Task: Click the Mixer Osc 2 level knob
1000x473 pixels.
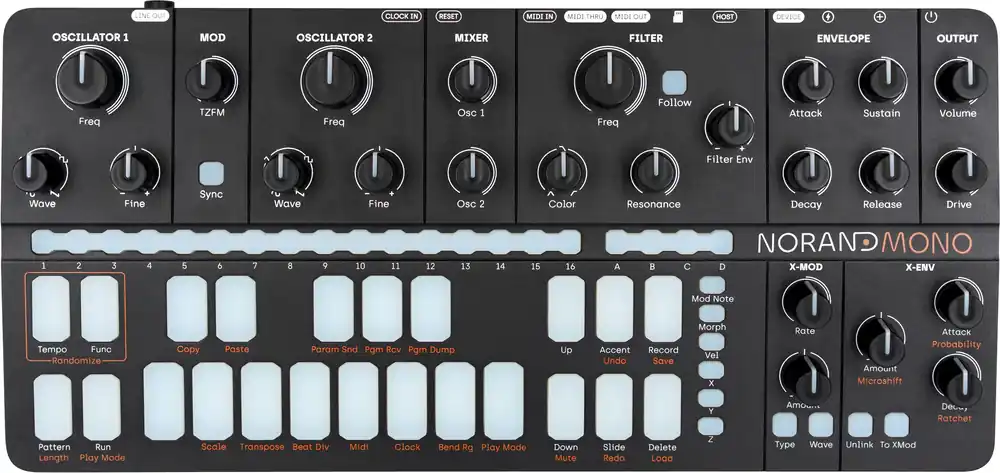Action: pyautogui.click(x=472, y=173)
